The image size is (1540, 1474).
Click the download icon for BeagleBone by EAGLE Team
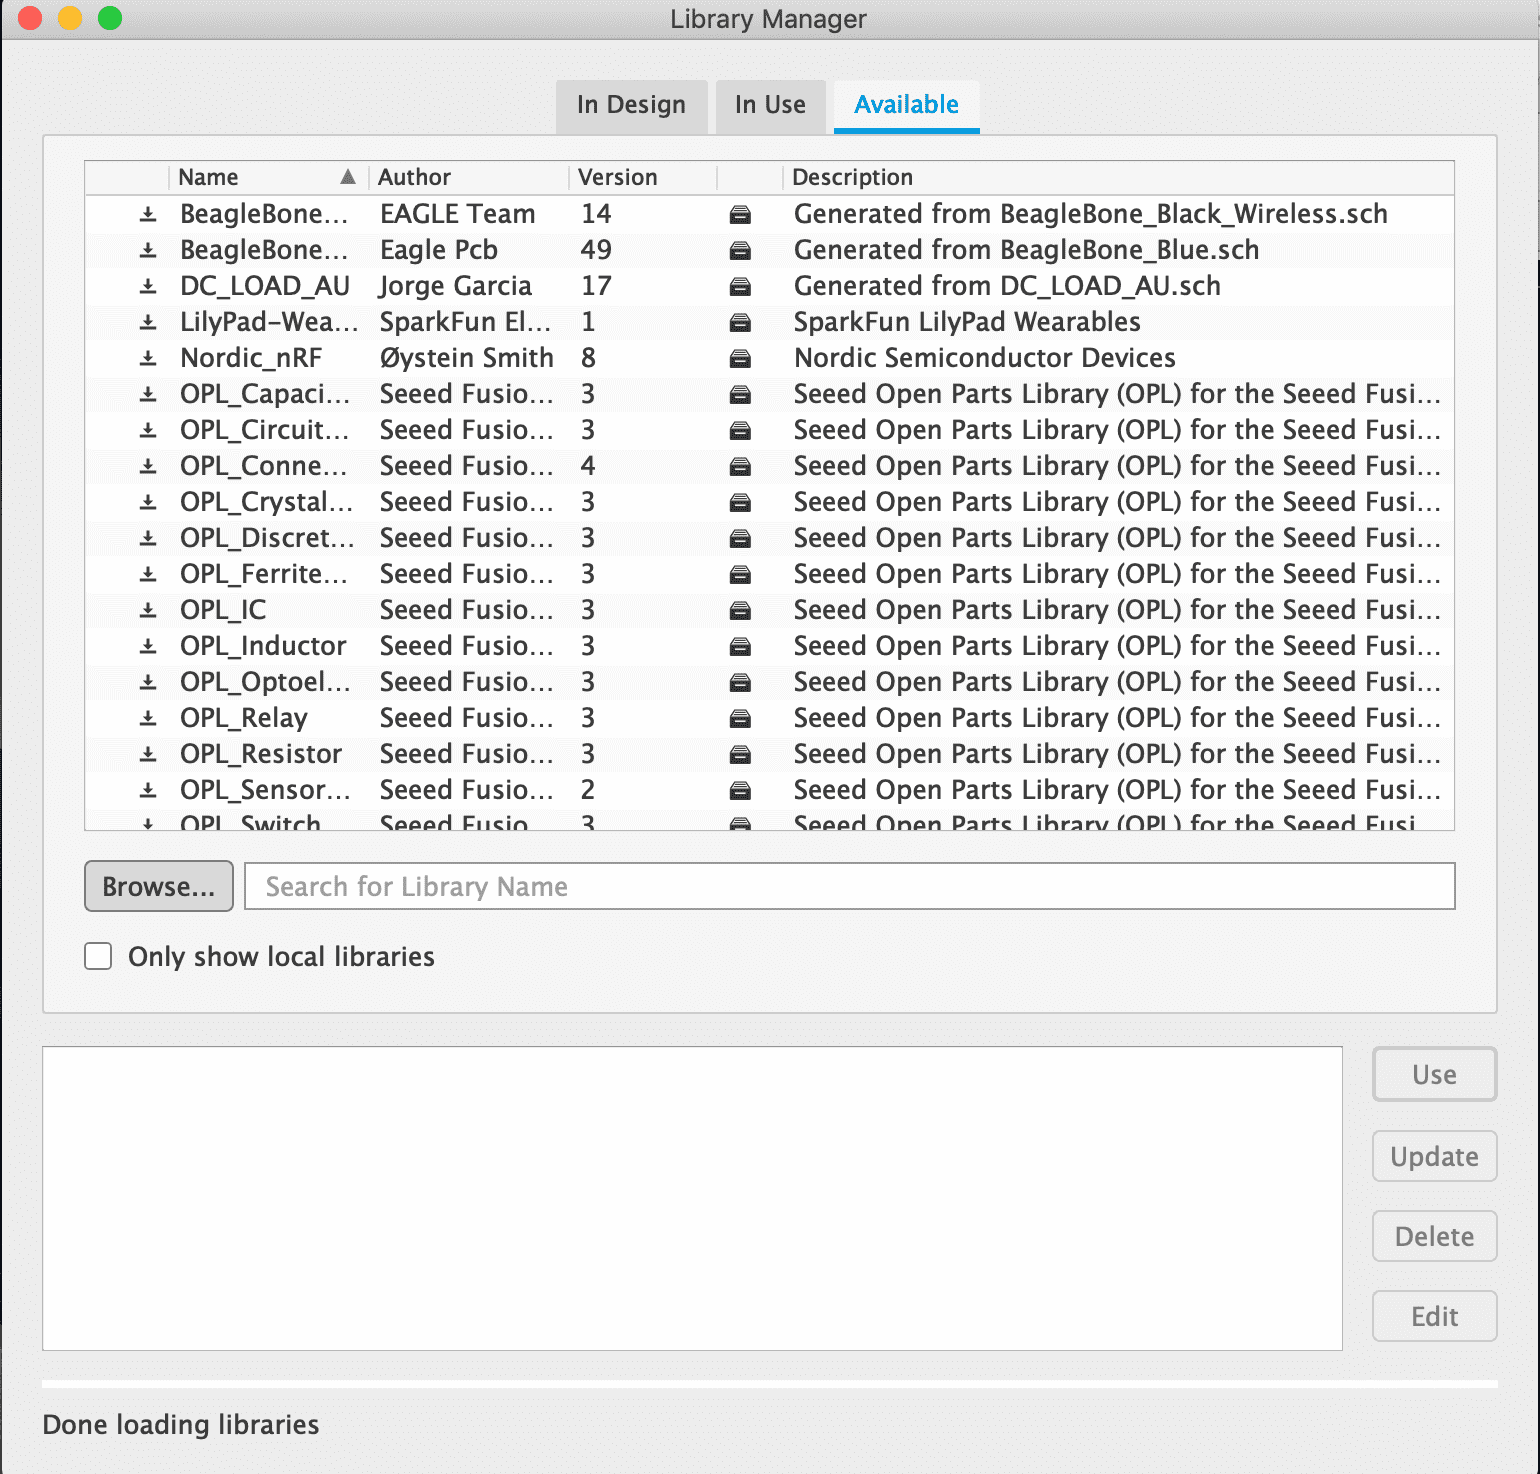[x=148, y=214]
